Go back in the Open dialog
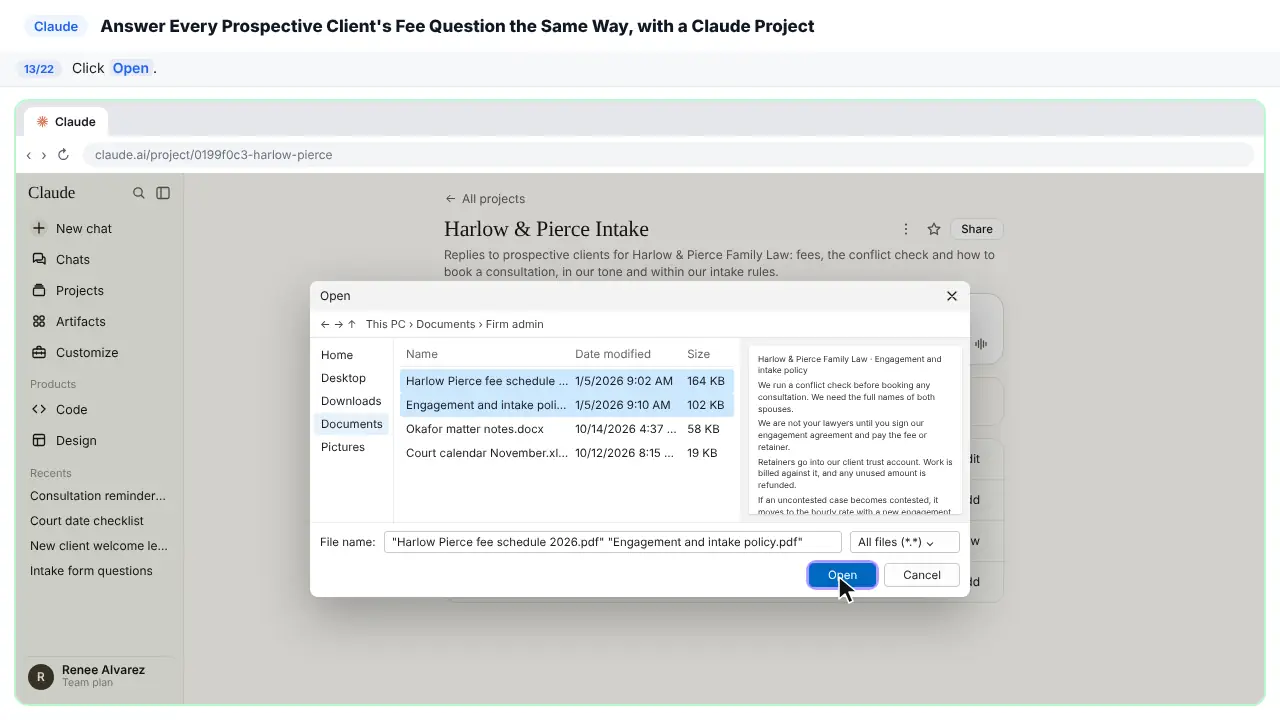 325,324
